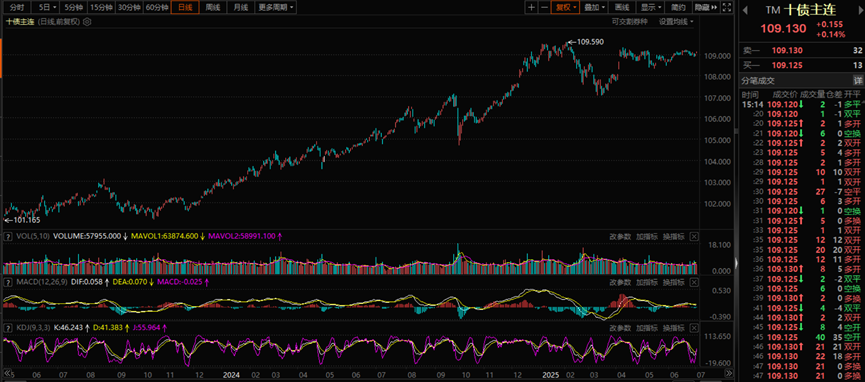The width and height of the screenshot is (865, 382).
Task: Toggle fullscreen chart icon in toolbar
Action: [727, 8]
